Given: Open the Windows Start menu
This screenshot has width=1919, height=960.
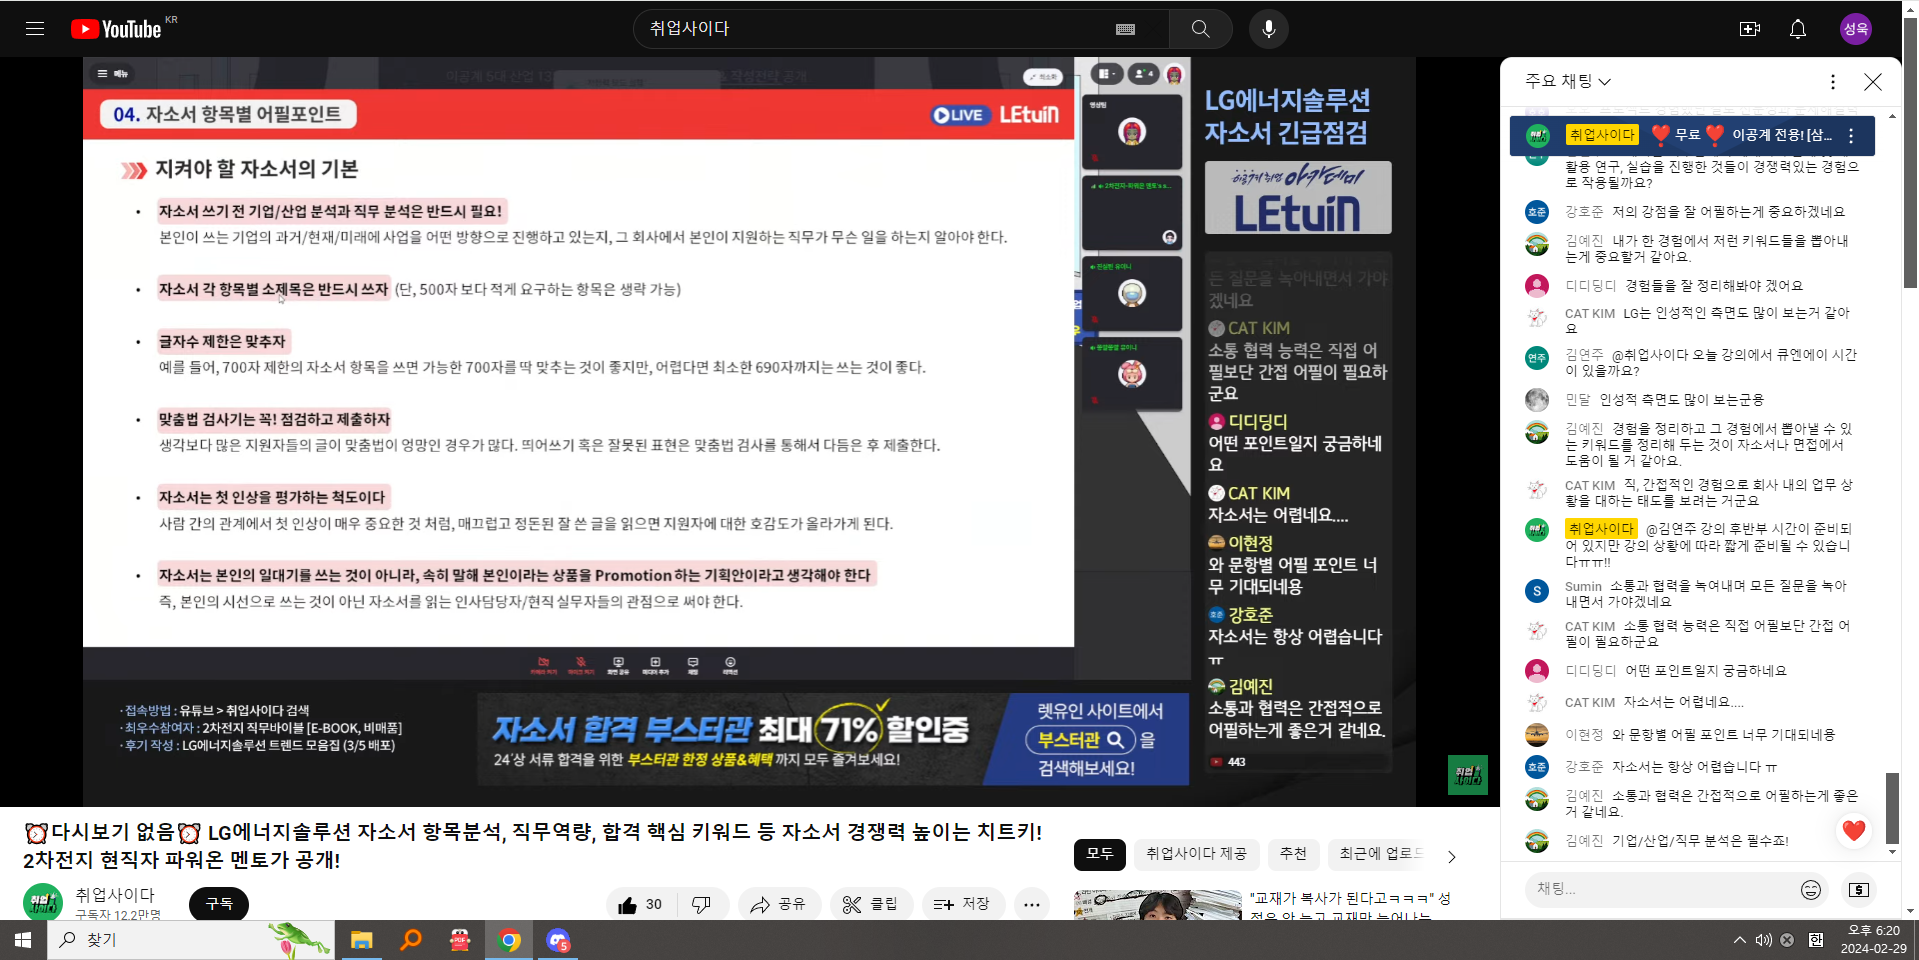Looking at the screenshot, I should pos(23,940).
